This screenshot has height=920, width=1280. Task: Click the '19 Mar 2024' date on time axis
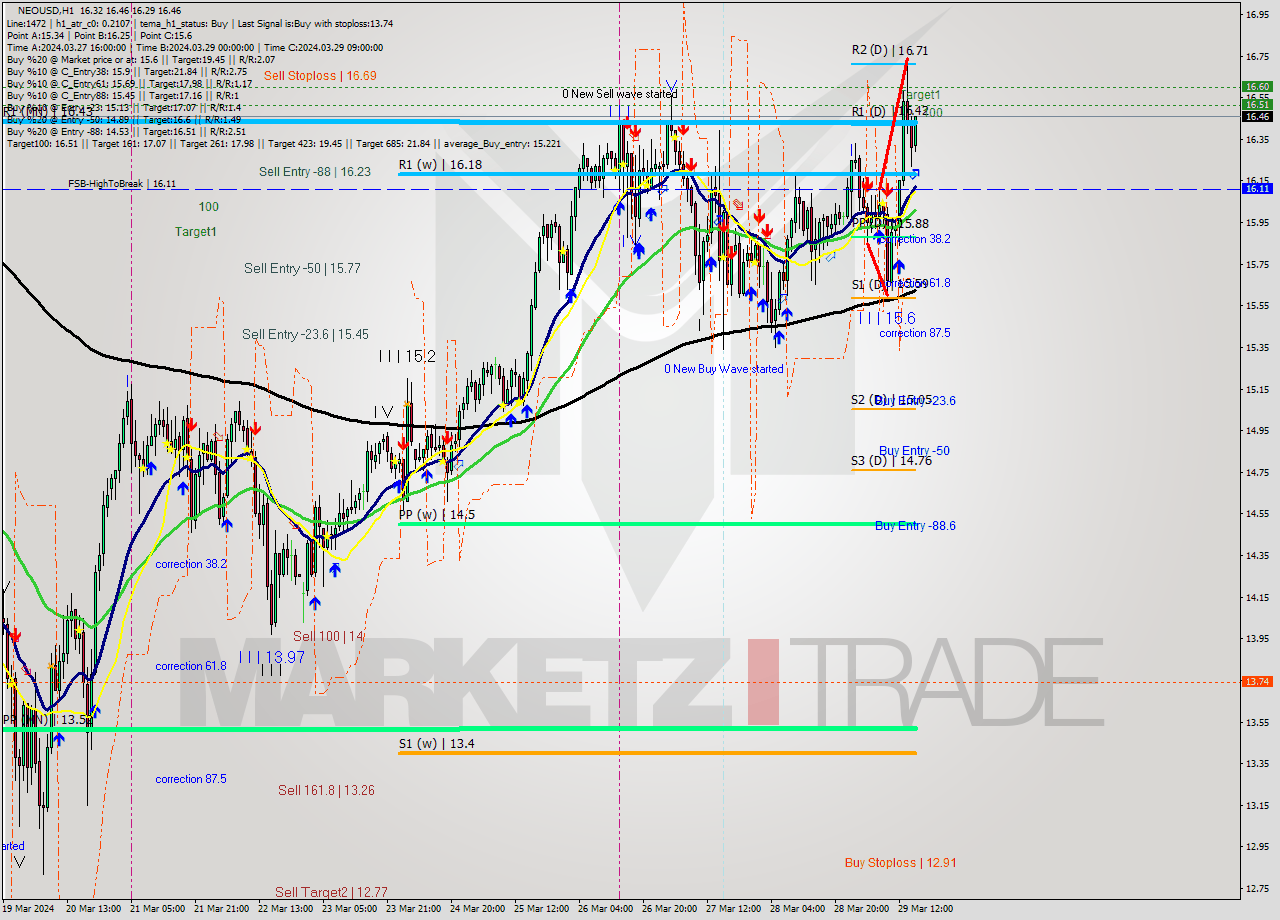tap(28, 909)
